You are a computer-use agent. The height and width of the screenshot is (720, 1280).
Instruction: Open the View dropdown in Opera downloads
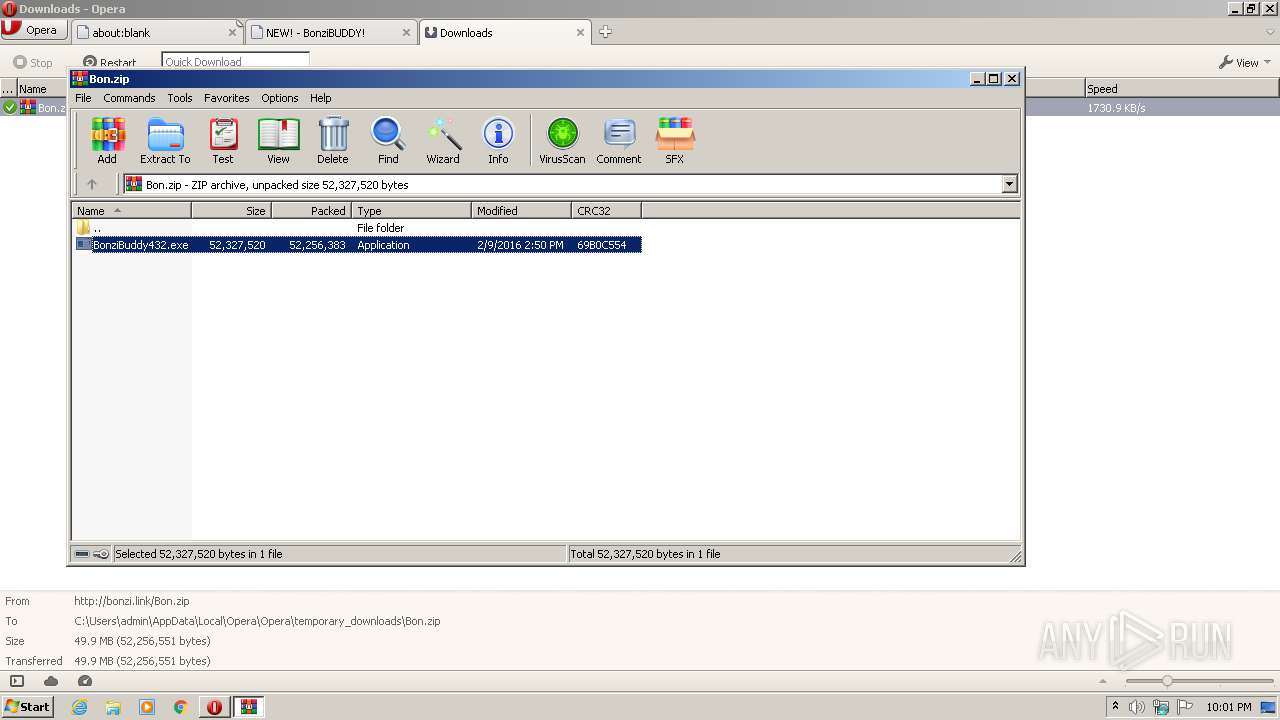1245,62
